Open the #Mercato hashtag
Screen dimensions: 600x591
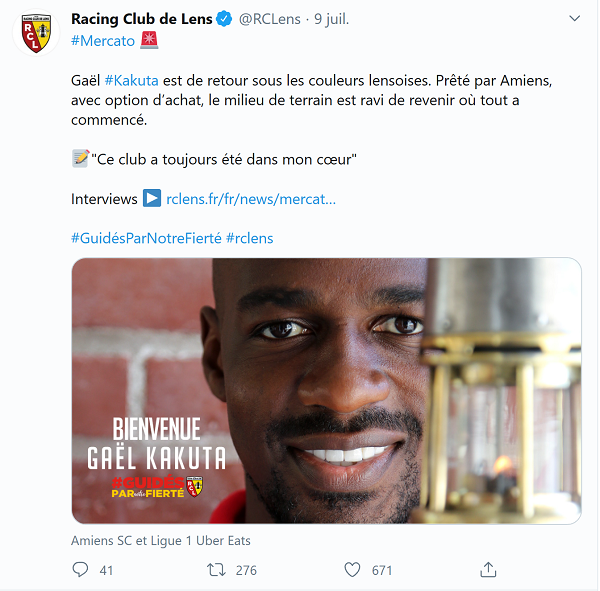pyautogui.click(x=103, y=41)
